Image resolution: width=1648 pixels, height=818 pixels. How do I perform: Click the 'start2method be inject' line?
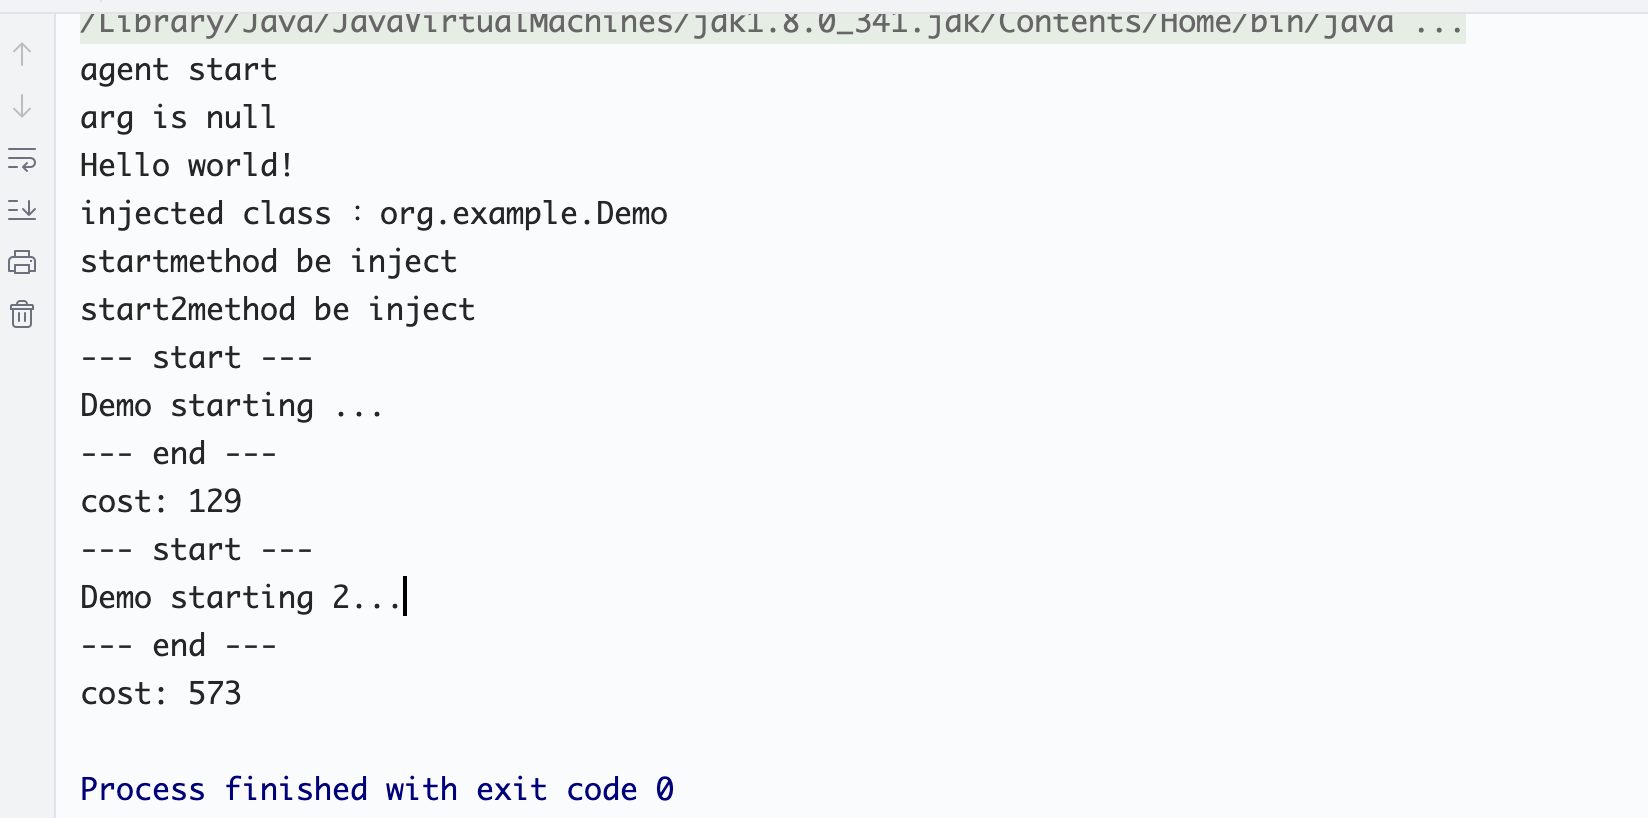[277, 310]
